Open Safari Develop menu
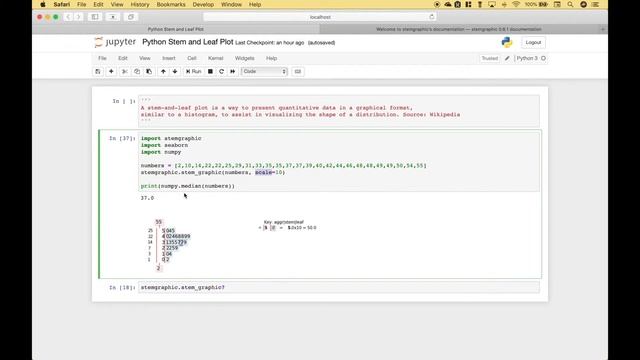Image resolution: width=640 pixels, height=360 pixels. pos(203,4)
